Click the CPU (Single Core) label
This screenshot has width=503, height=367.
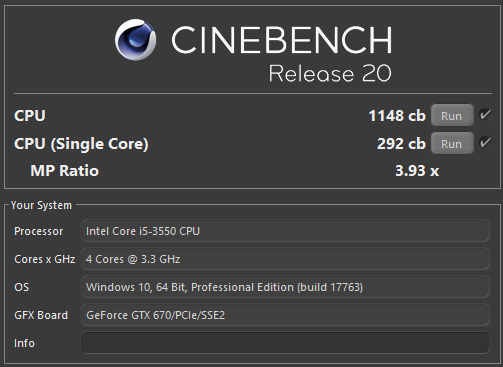[x=81, y=144]
